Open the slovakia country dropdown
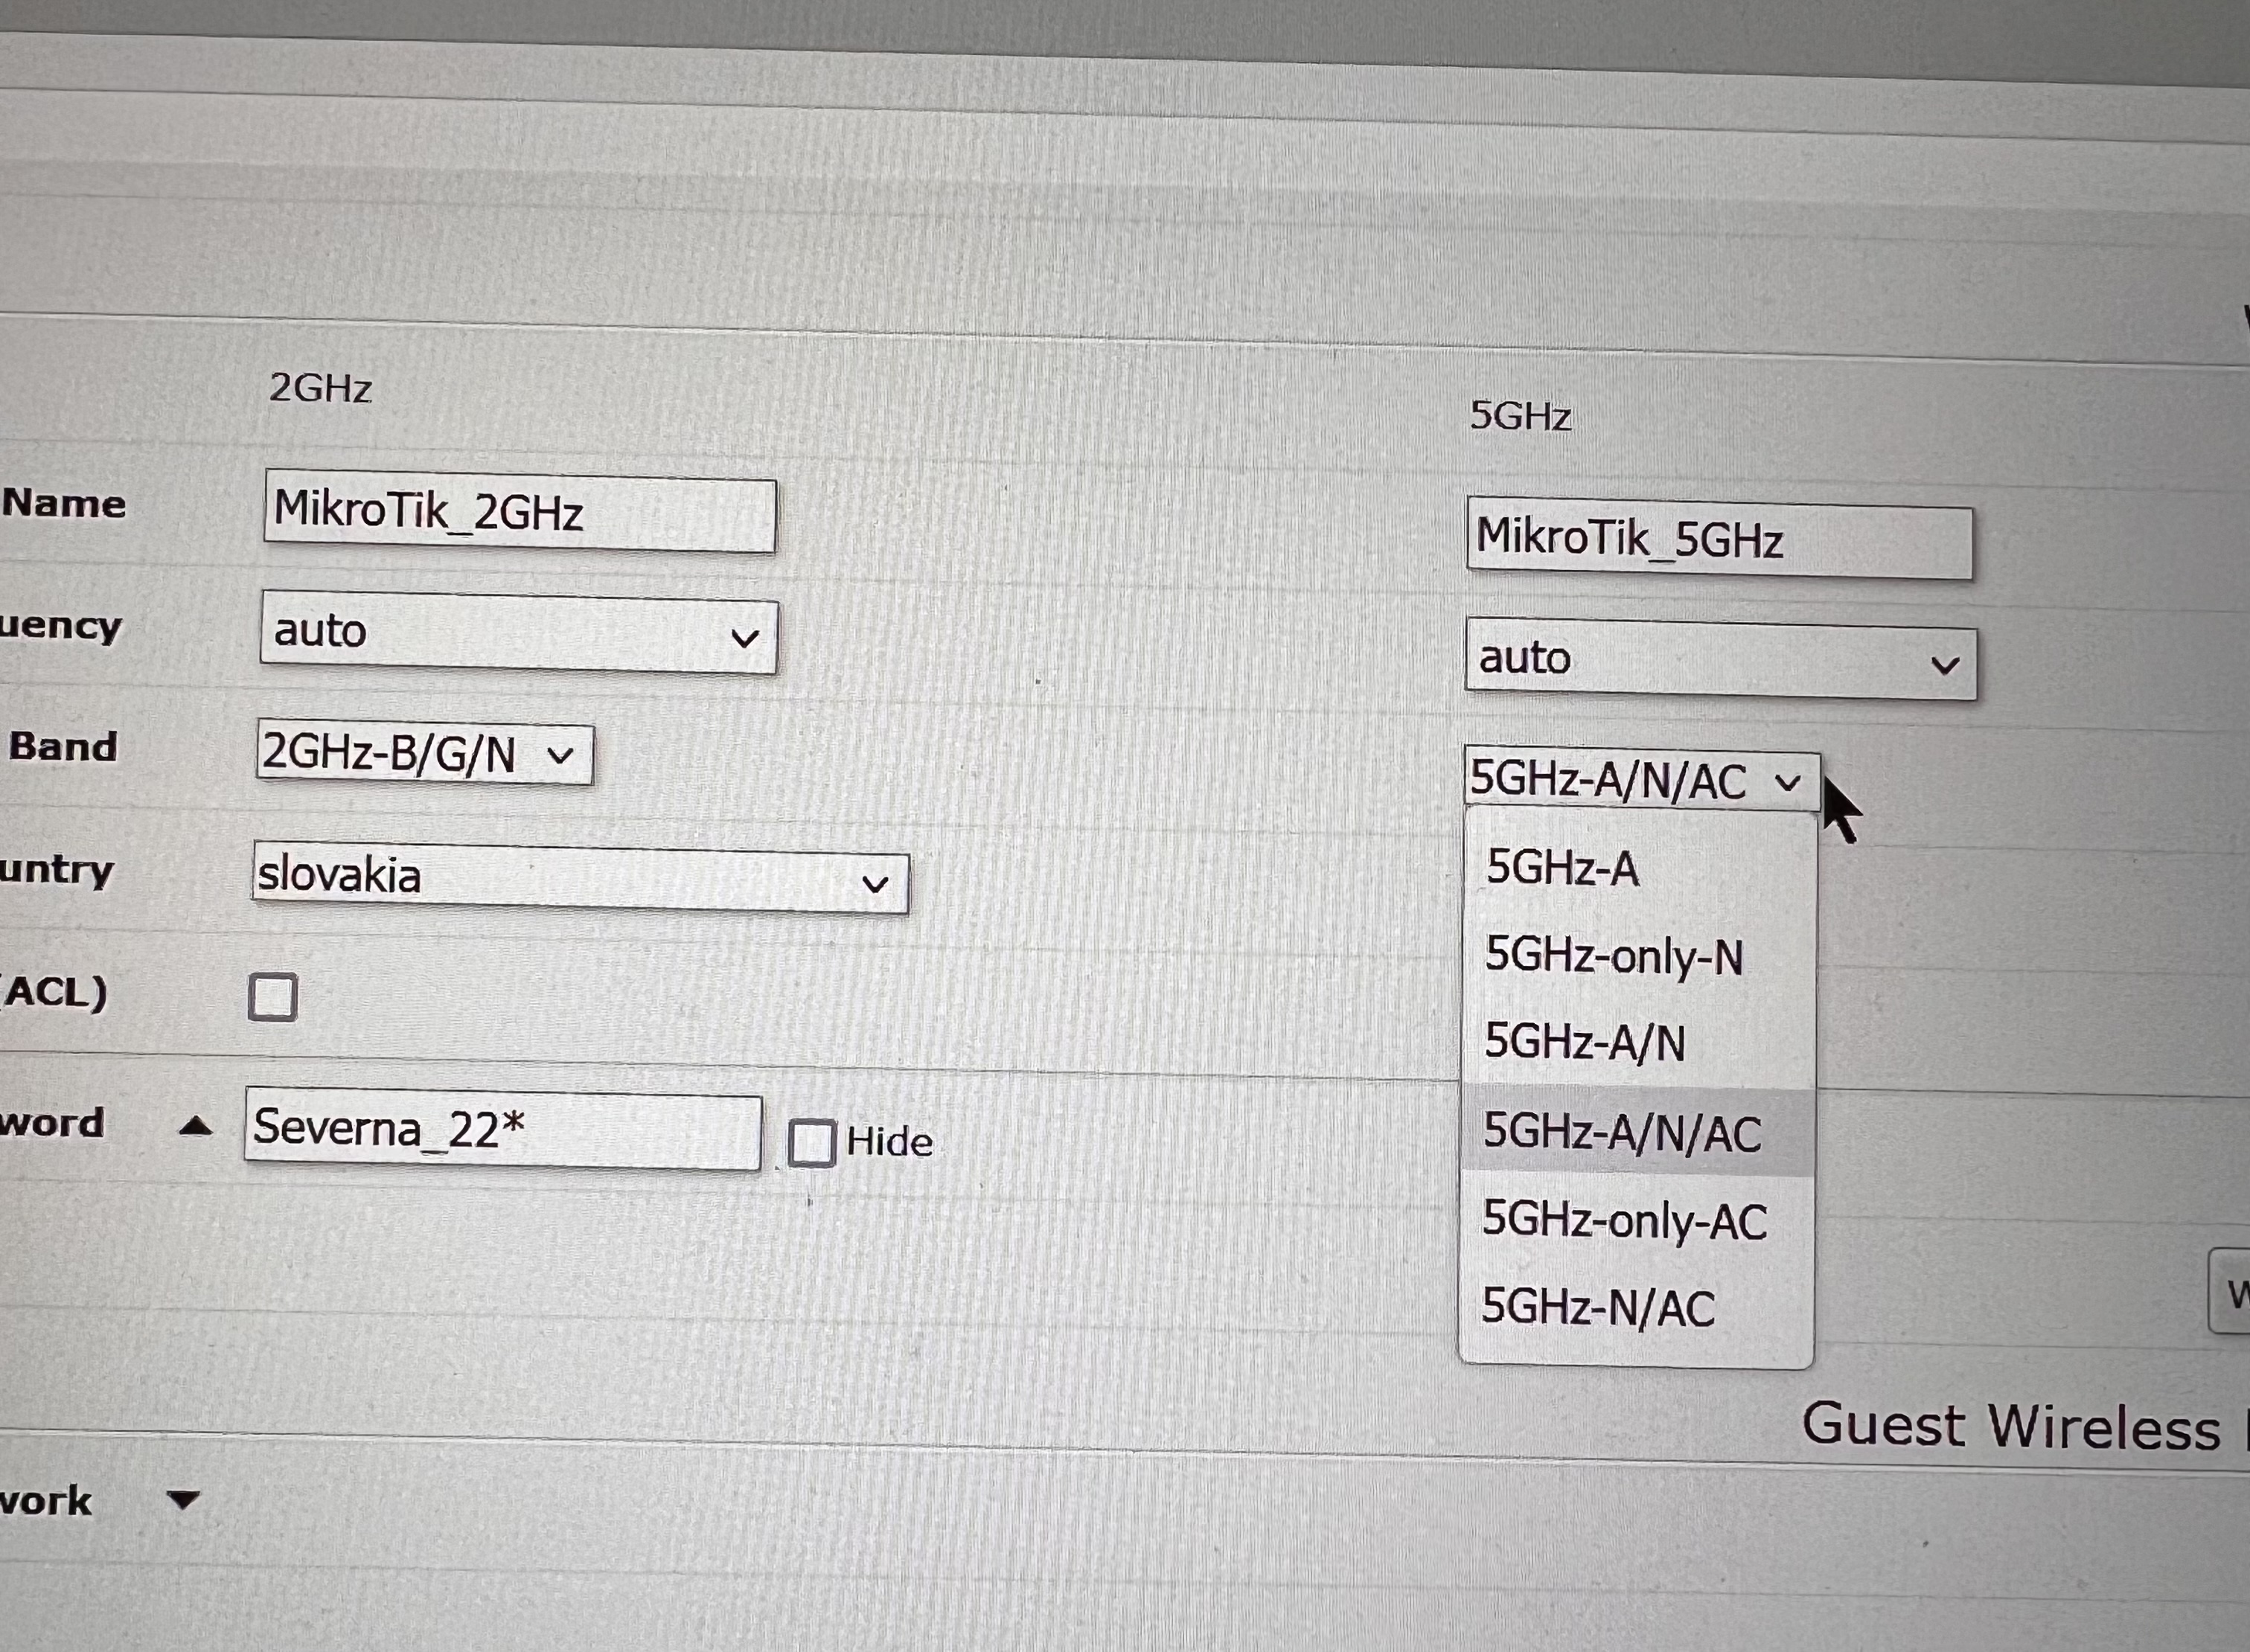This screenshot has width=2250, height=1652. coord(580,880)
